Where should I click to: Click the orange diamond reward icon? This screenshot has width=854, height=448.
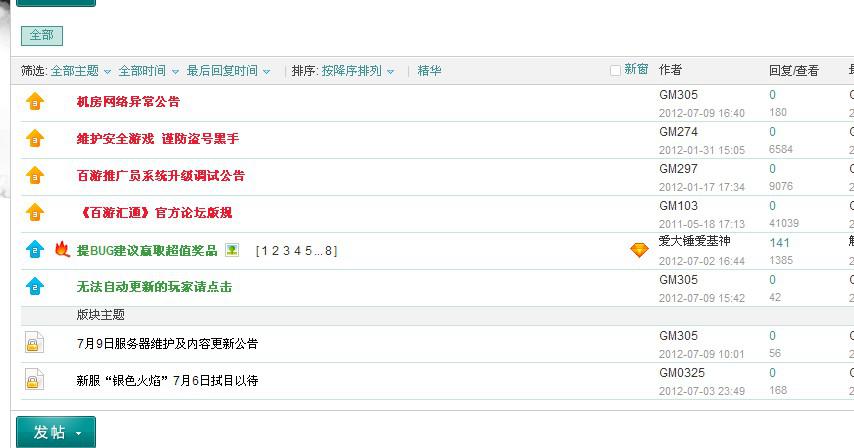[x=639, y=250]
